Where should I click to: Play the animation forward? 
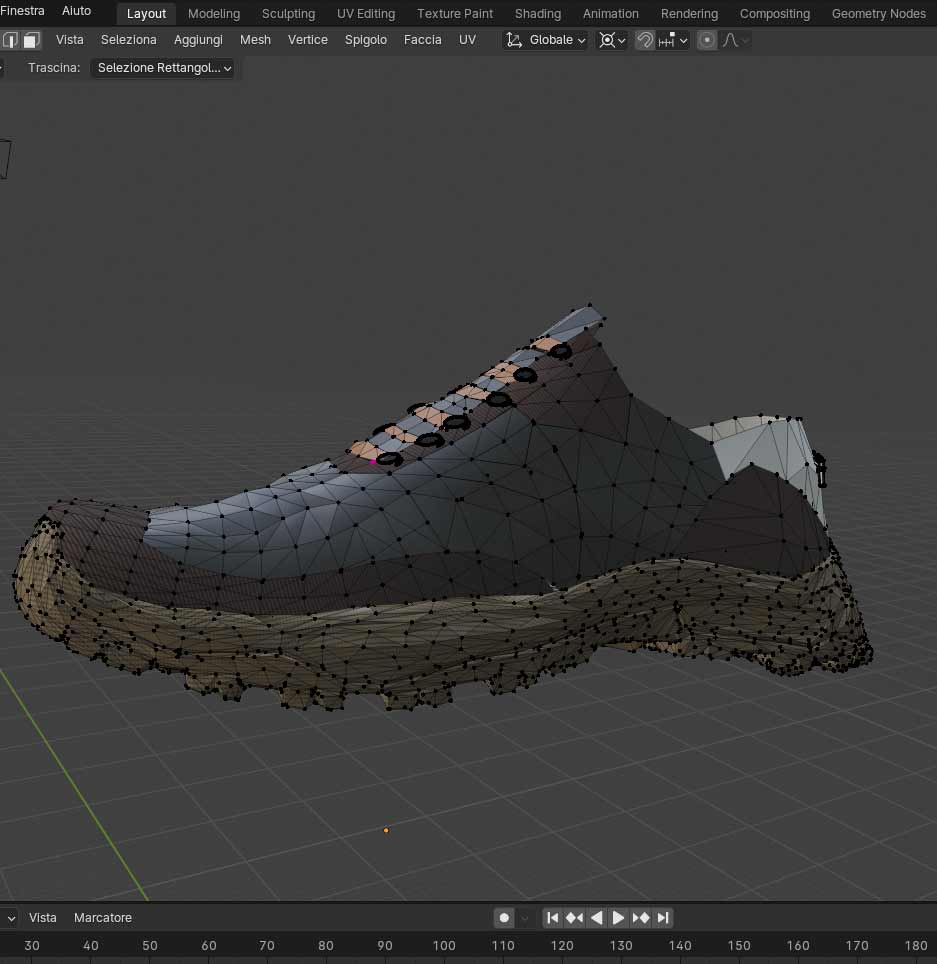tap(618, 917)
